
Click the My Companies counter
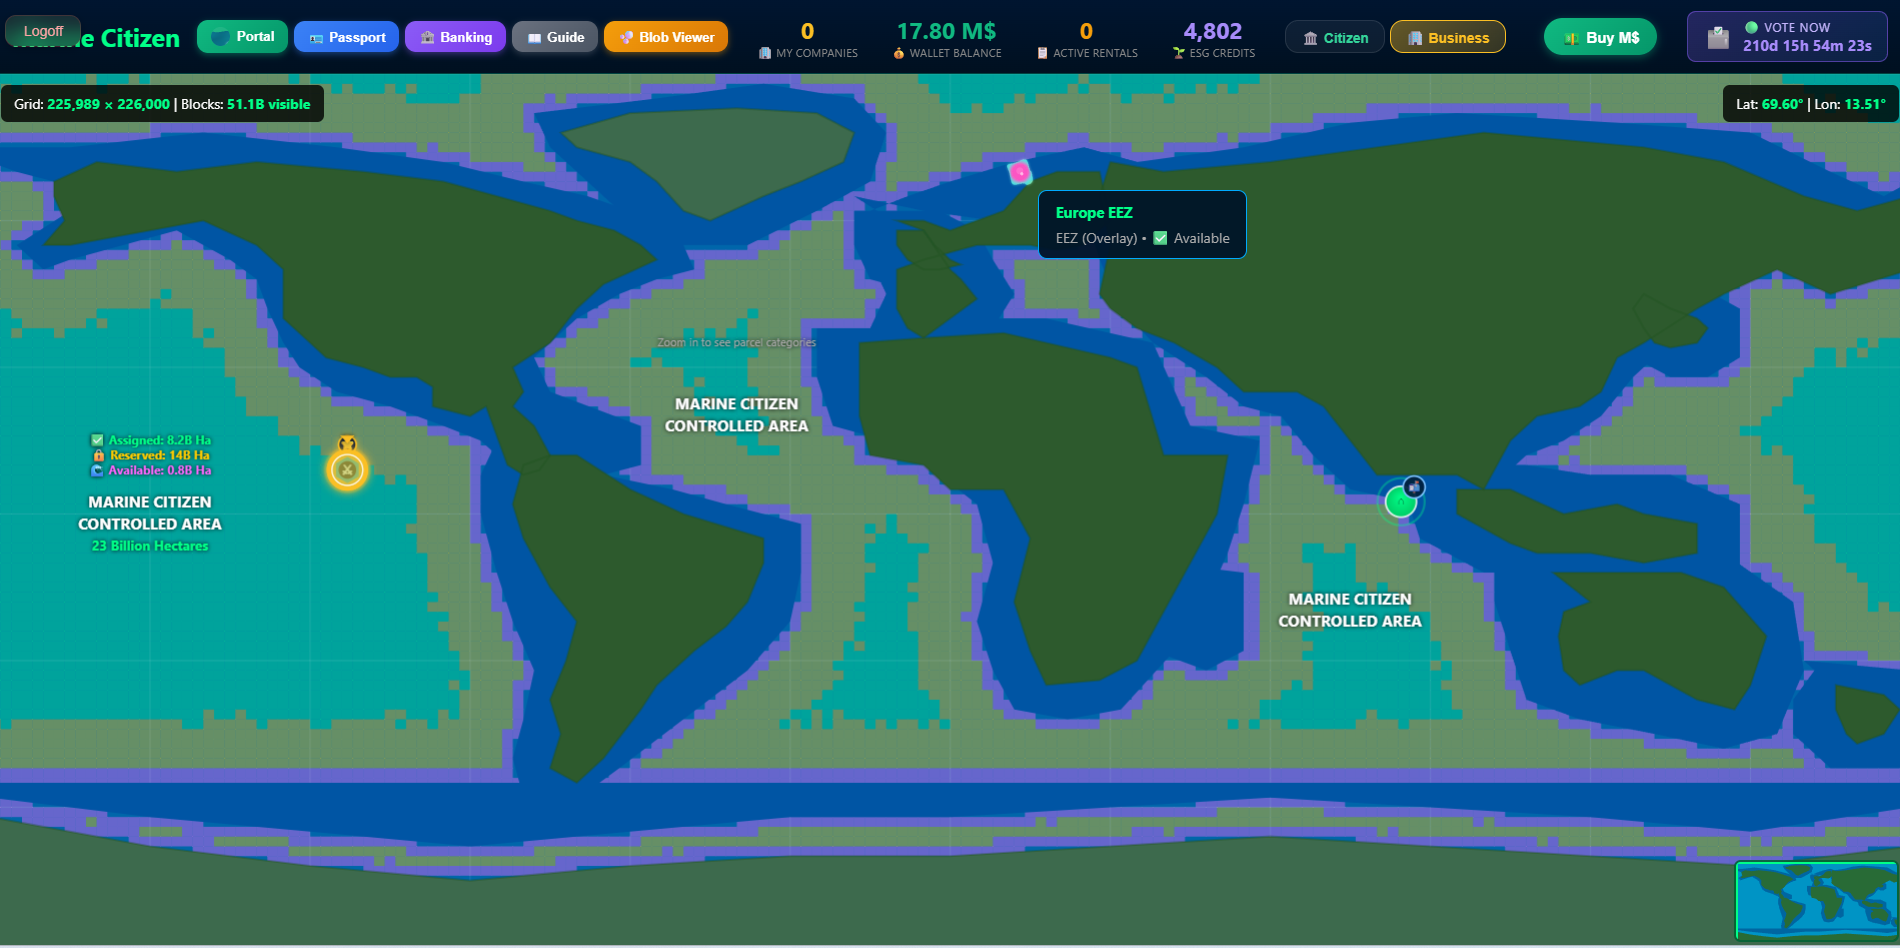(x=807, y=40)
